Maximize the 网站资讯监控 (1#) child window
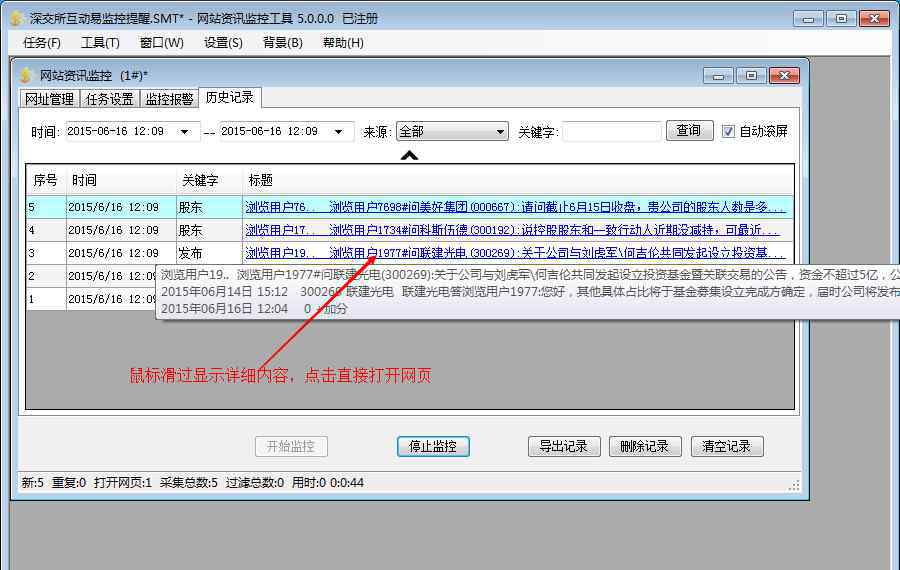 [751, 76]
